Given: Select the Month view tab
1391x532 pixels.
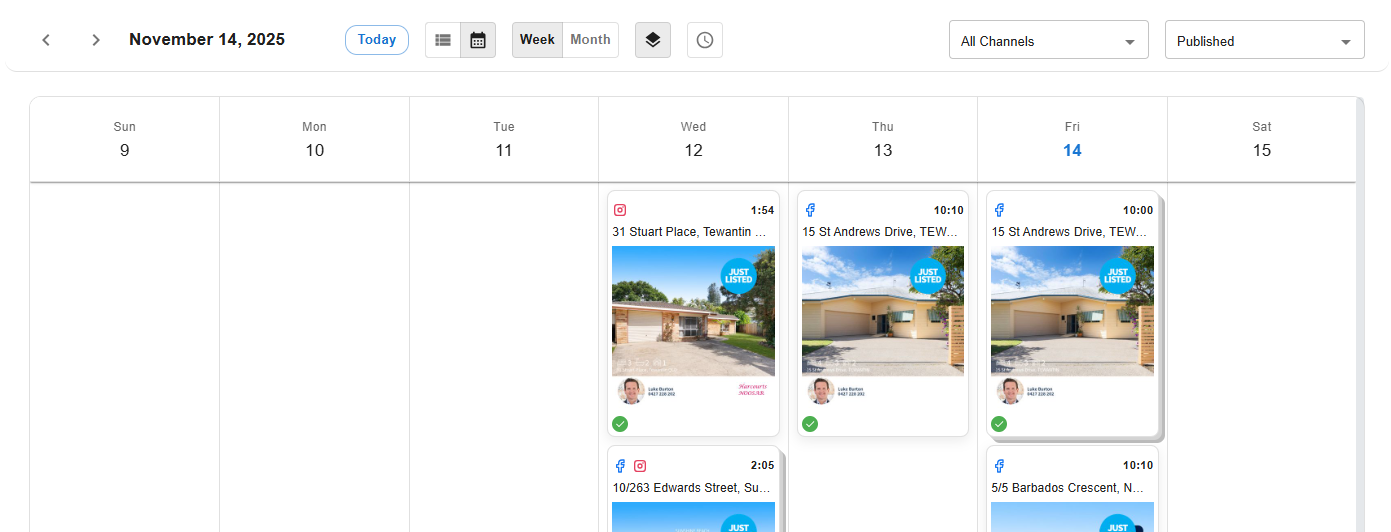Looking at the screenshot, I should pyautogui.click(x=590, y=40).
